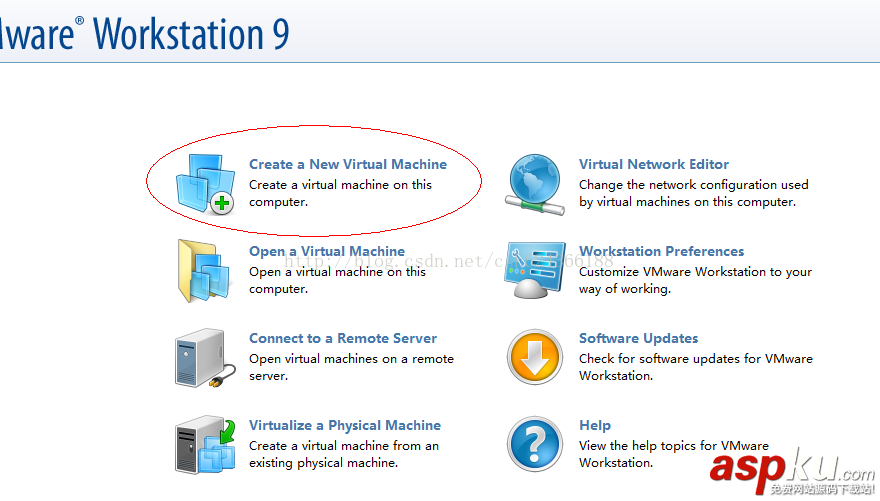Click text 'View the help topics for VMware Workstation.'
Screen dimensions: 880x501
tap(674, 454)
